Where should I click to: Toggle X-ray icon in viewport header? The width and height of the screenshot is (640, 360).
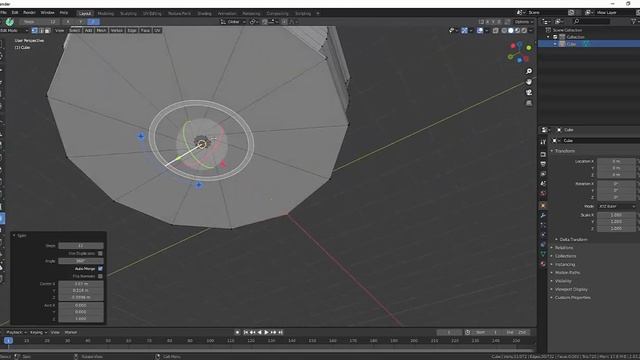pyautogui.click(x=495, y=31)
